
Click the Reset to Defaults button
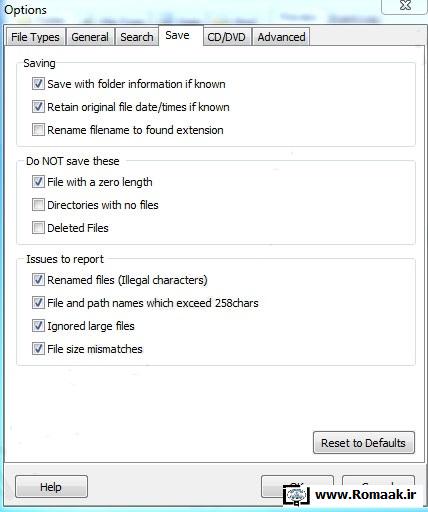[364, 443]
